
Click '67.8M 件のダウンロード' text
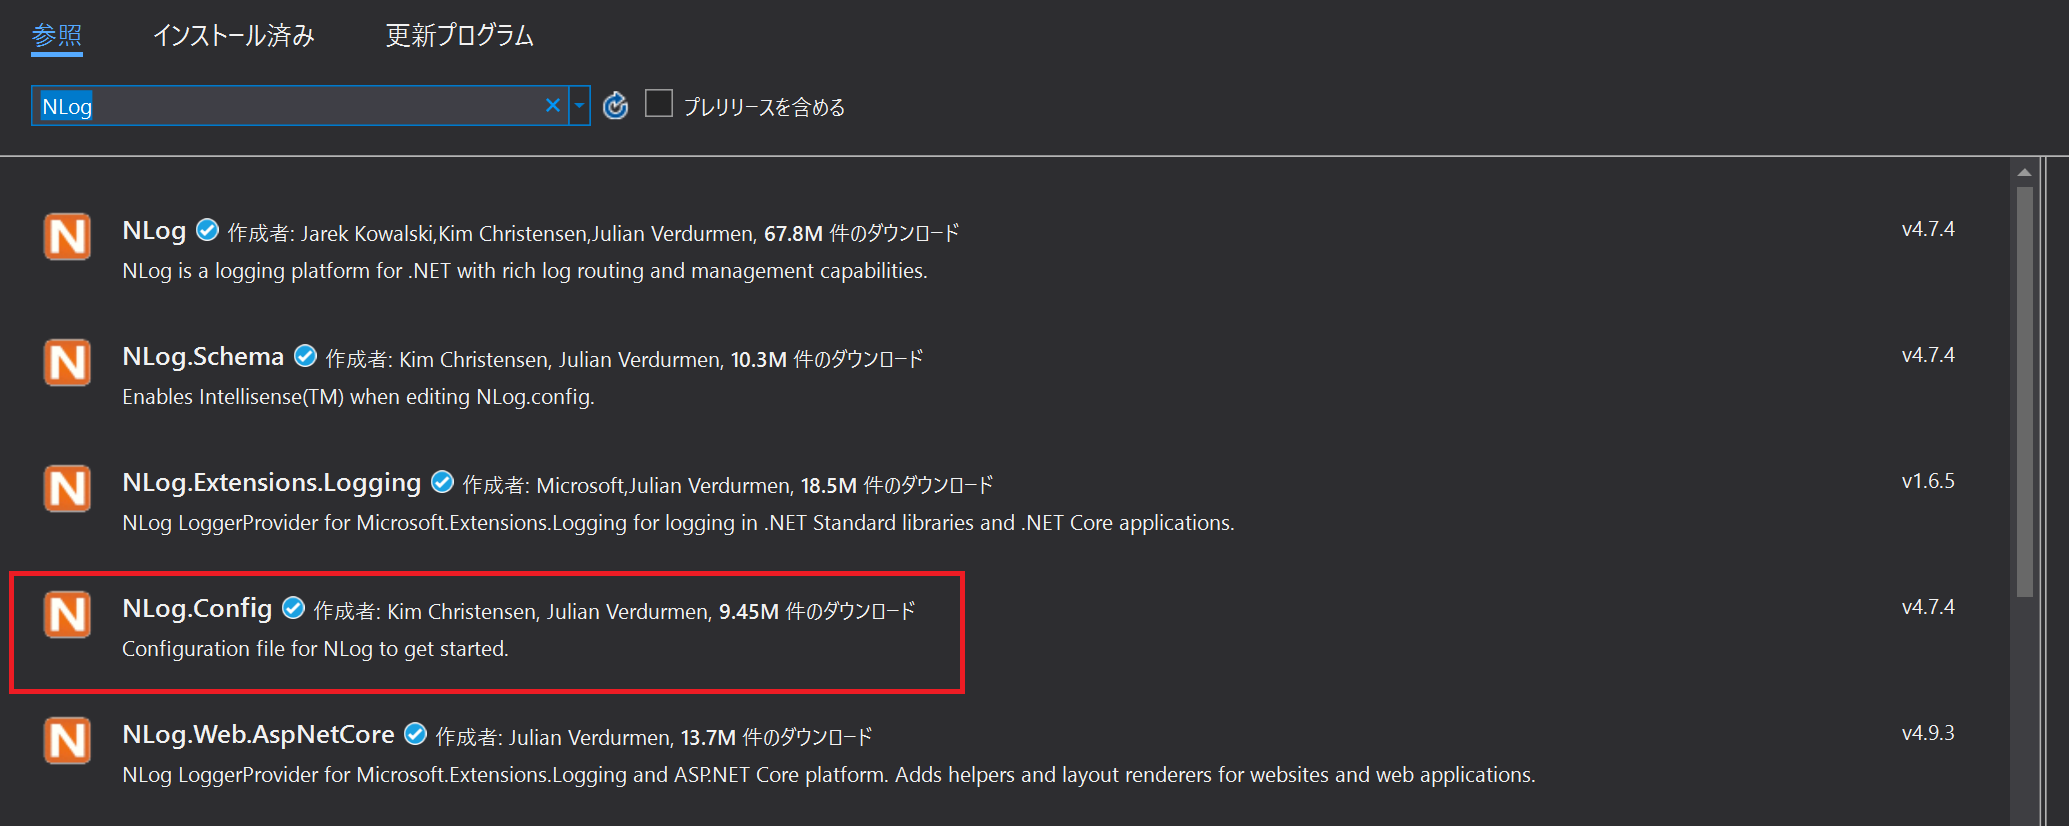point(861,233)
